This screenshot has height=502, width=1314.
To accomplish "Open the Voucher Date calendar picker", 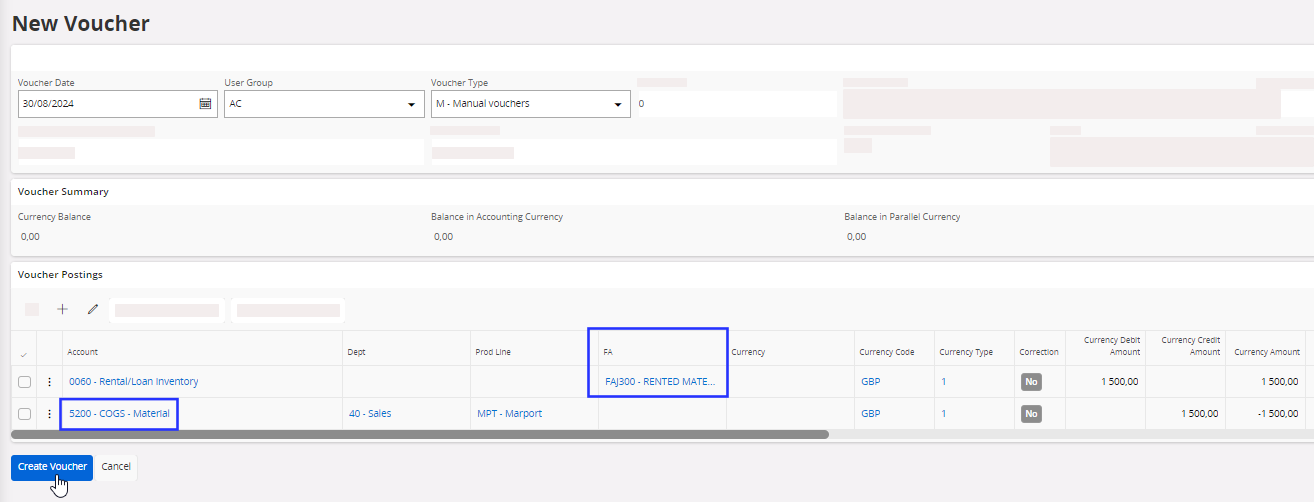I will click(205, 104).
